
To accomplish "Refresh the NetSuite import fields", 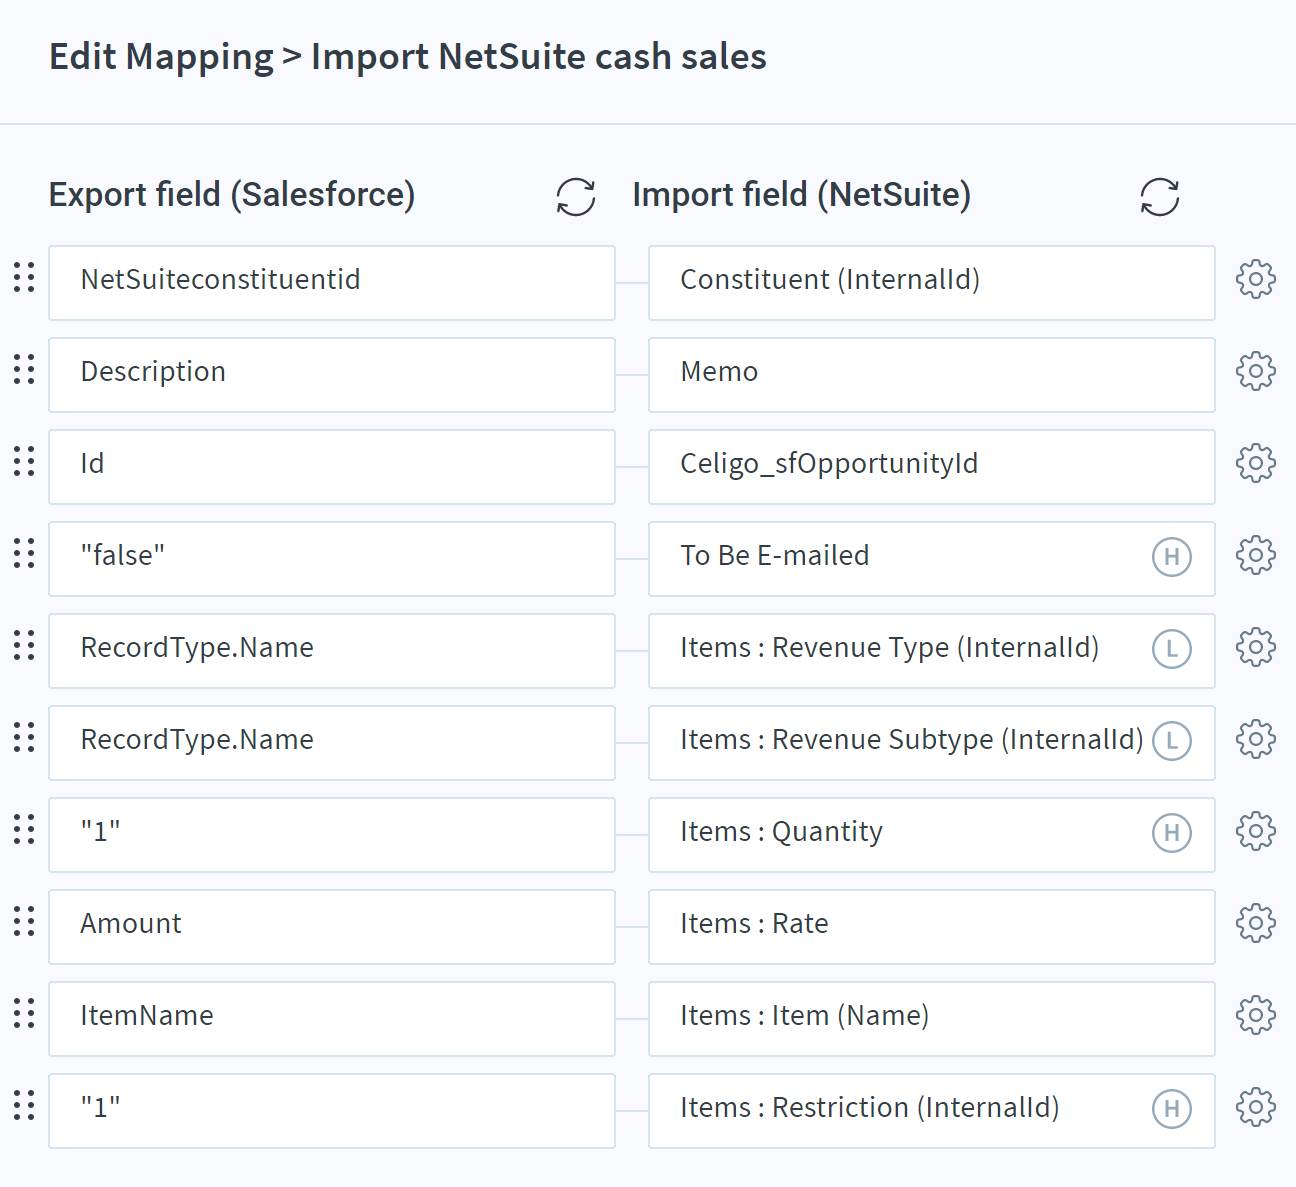I will tap(1160, 197).
